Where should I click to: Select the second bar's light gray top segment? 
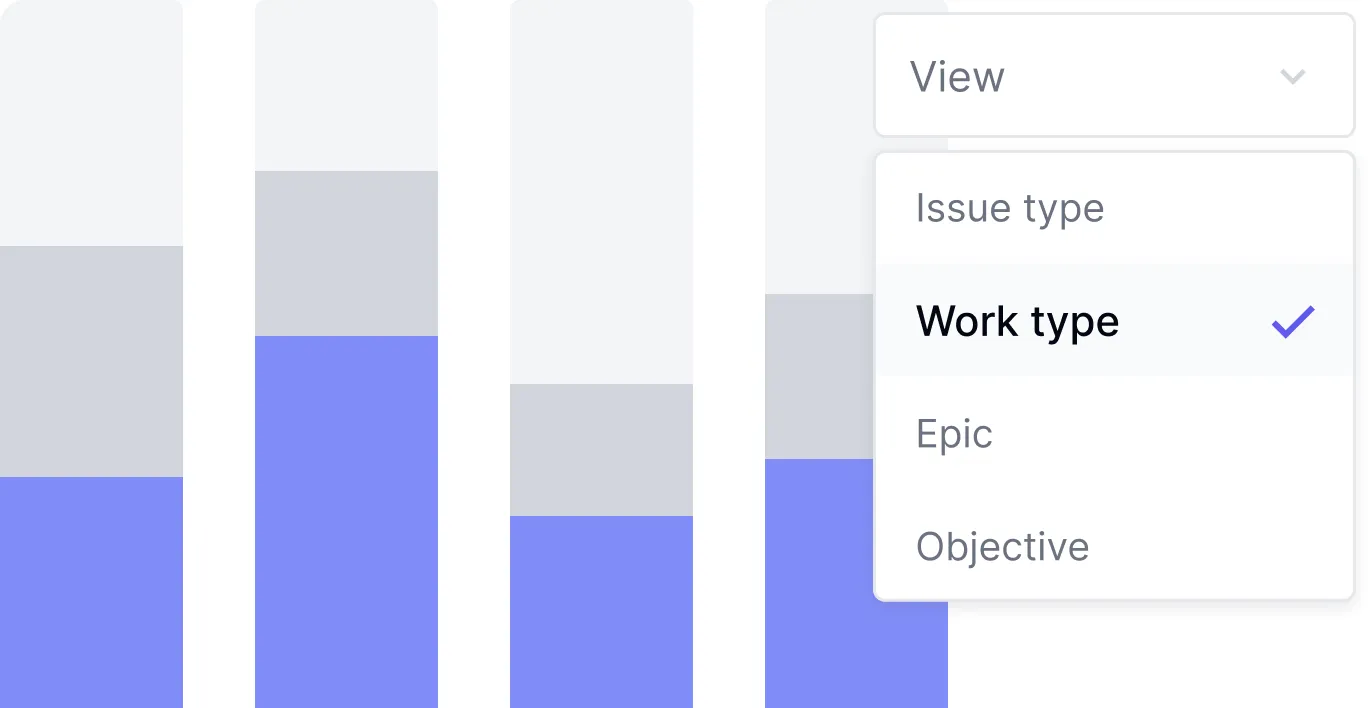pyautogui.click(x=346, y=86)
